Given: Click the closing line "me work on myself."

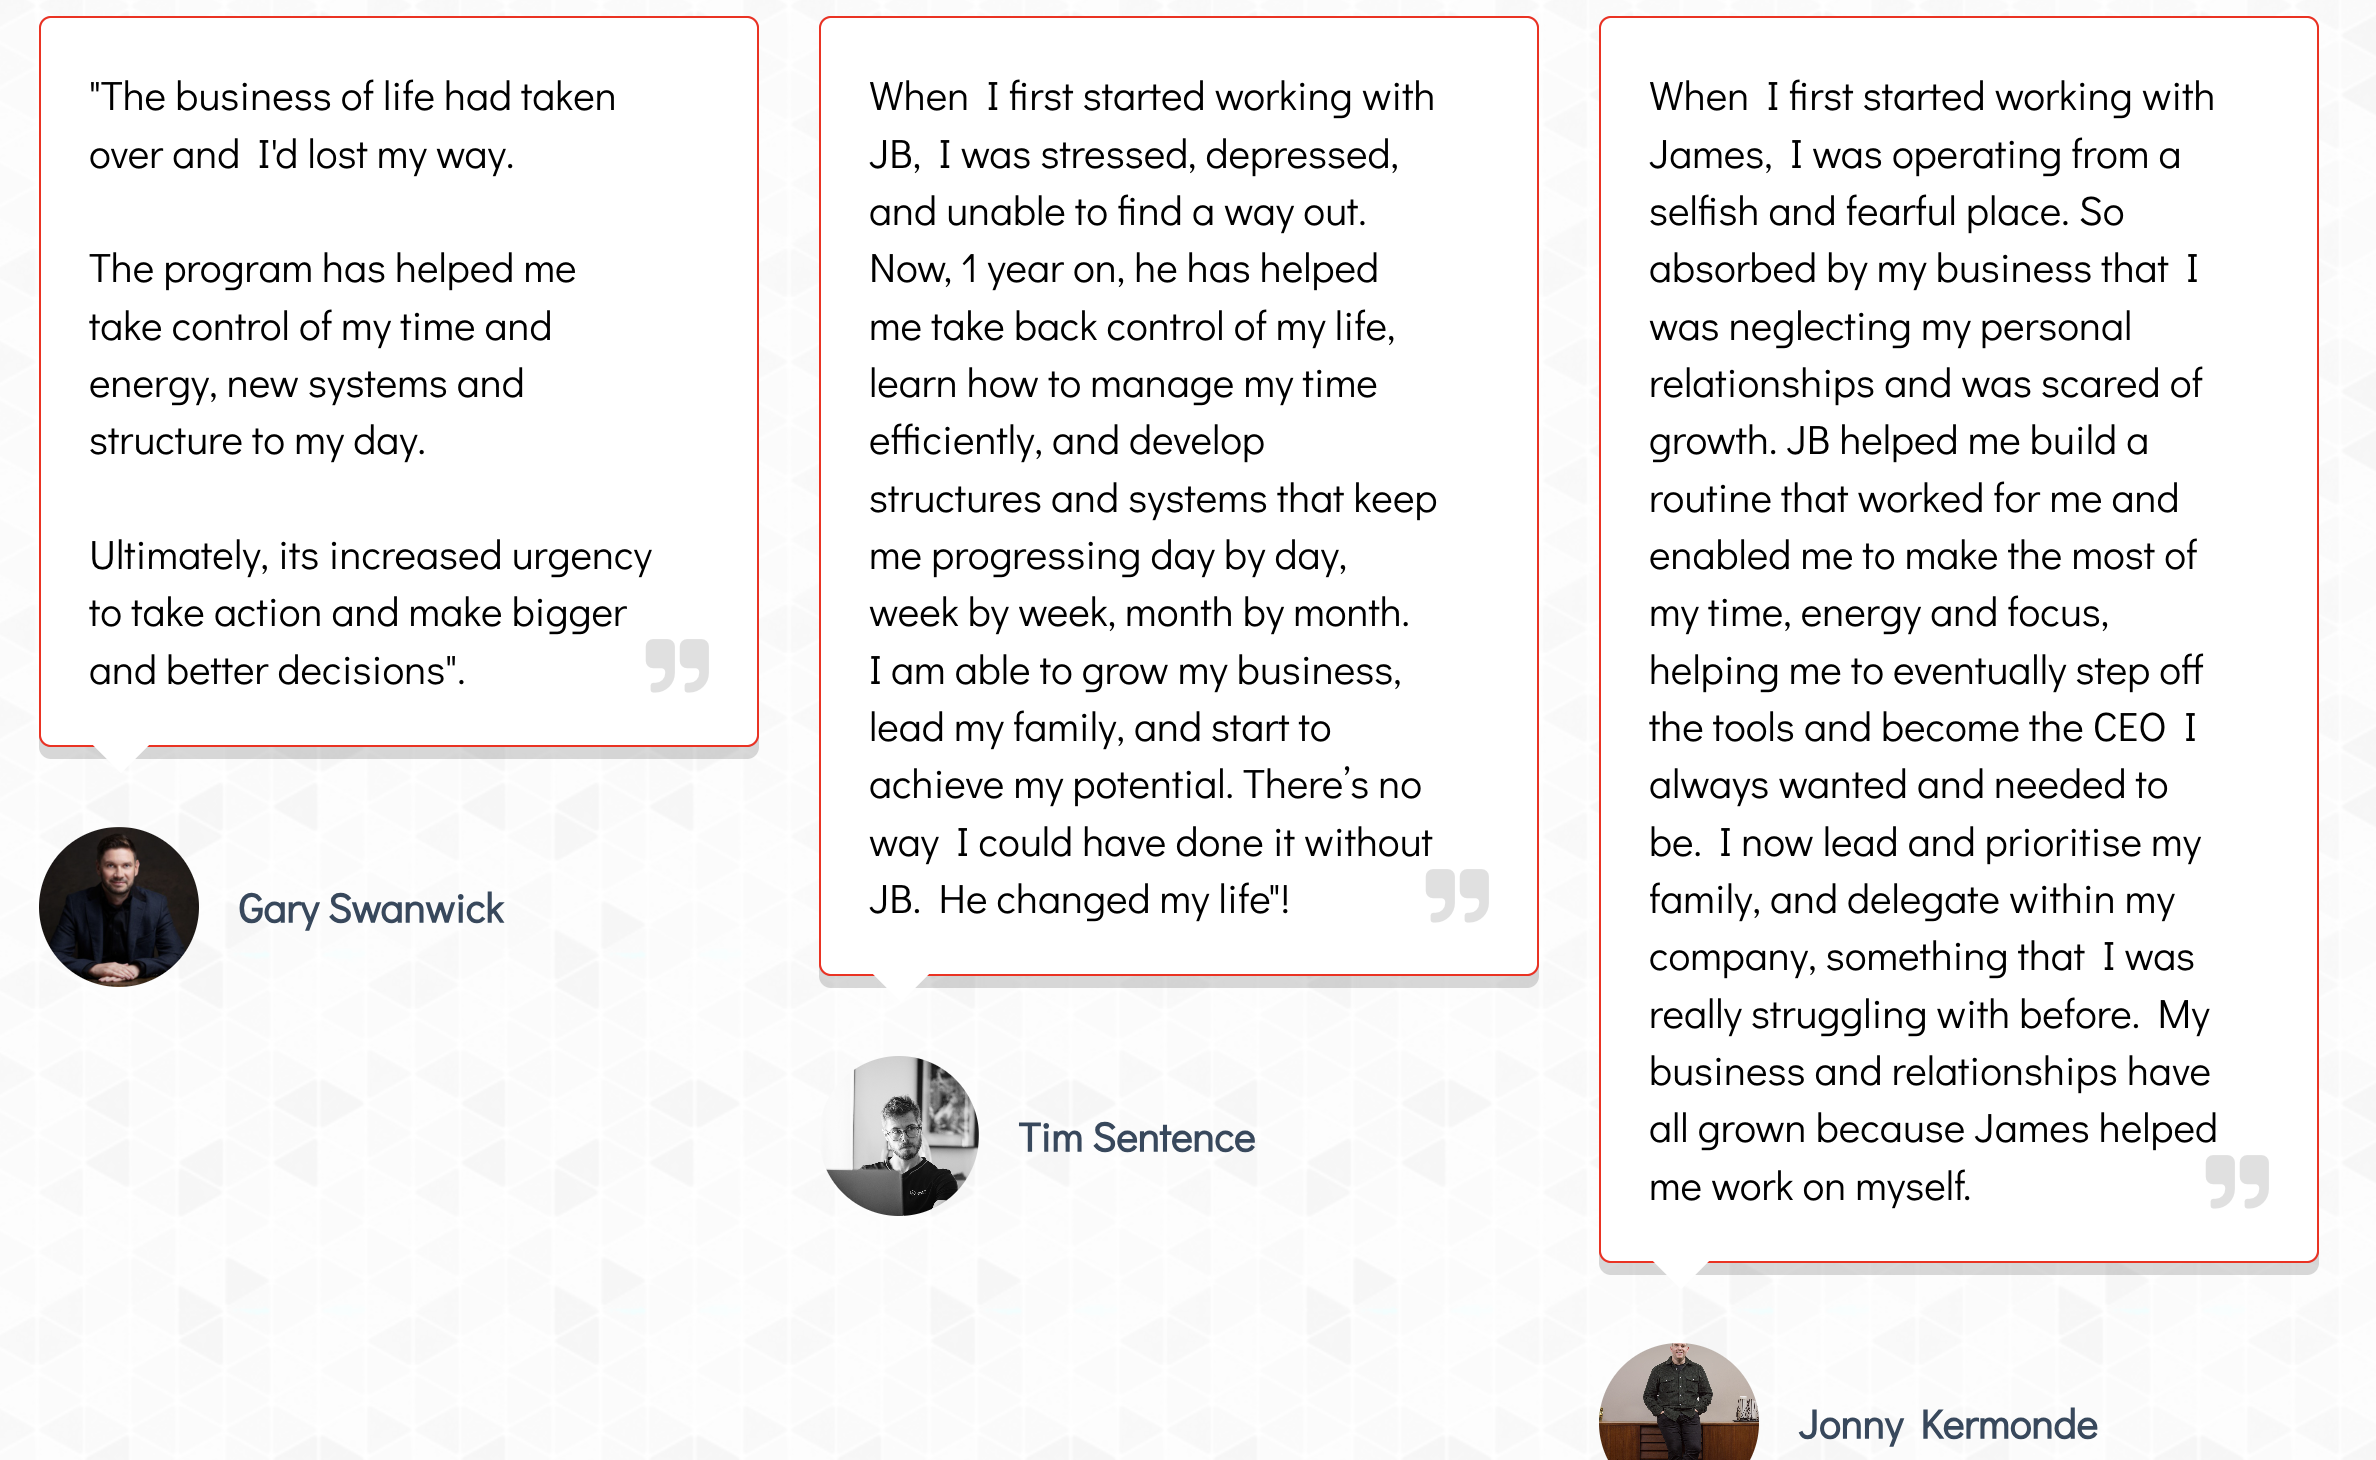Looking at the screenshot, I should click(1809, 1187).
